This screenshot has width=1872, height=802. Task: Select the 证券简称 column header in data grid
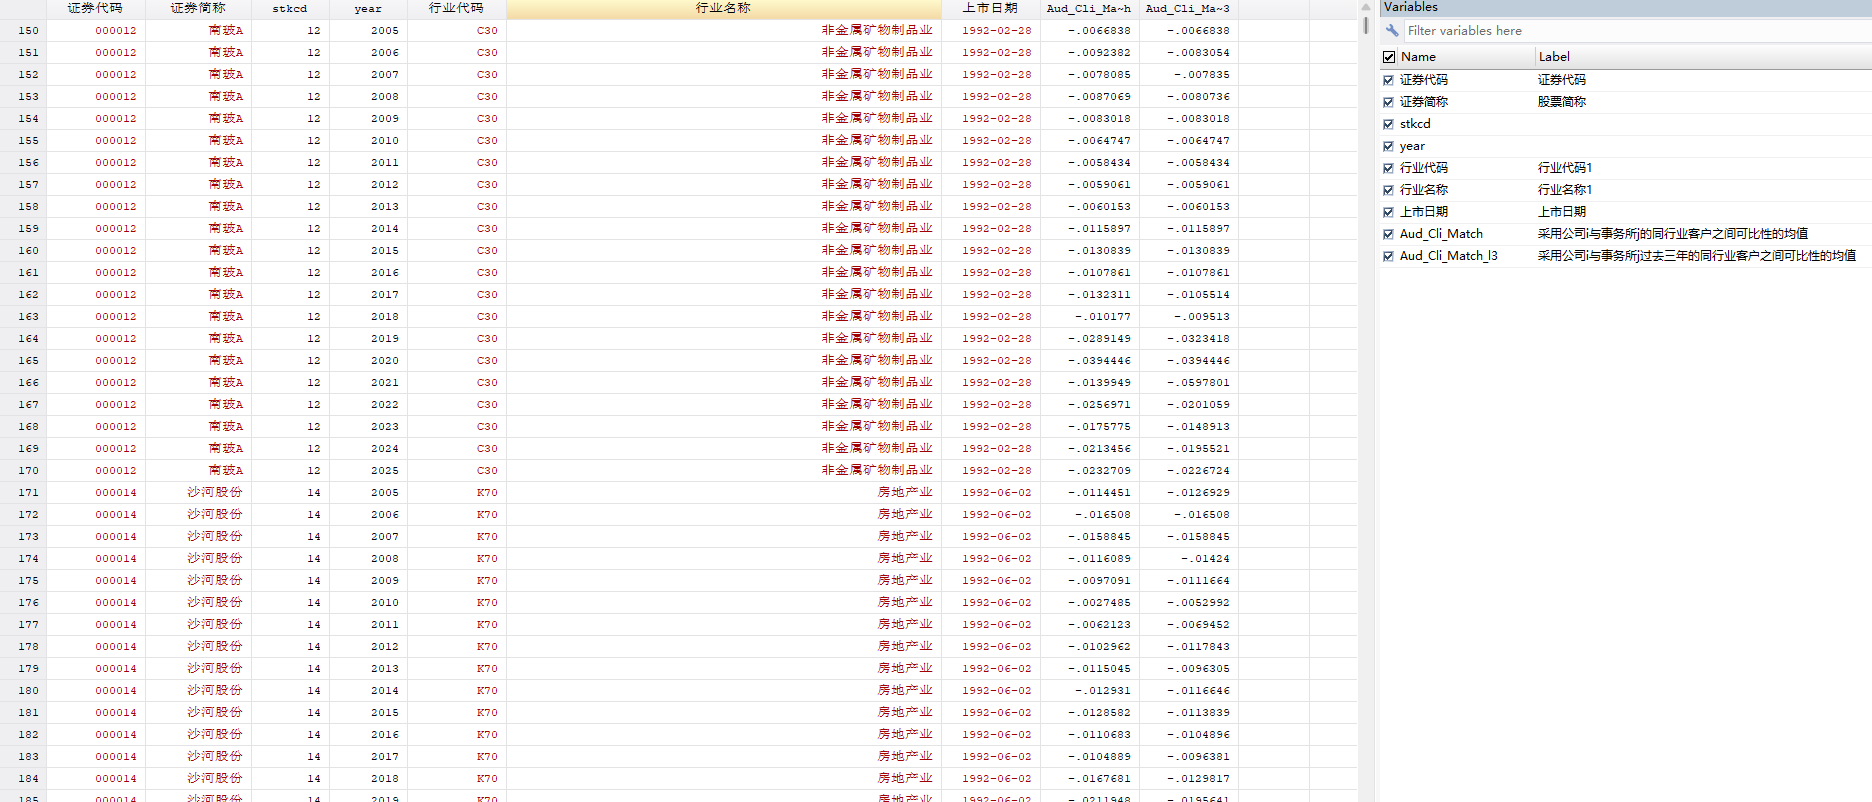(198, 8)
